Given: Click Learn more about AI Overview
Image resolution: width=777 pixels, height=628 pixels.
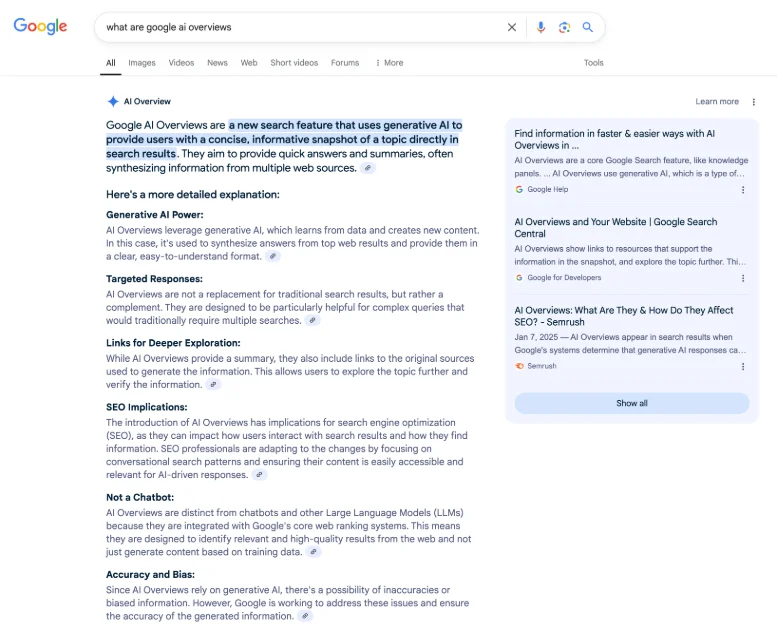Looking at the screenshot, I should tap(717, 102).
